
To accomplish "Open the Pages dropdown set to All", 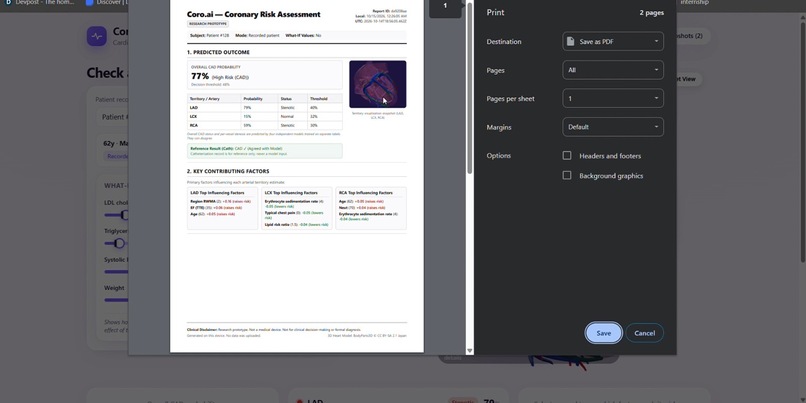I will coord(613,70).
